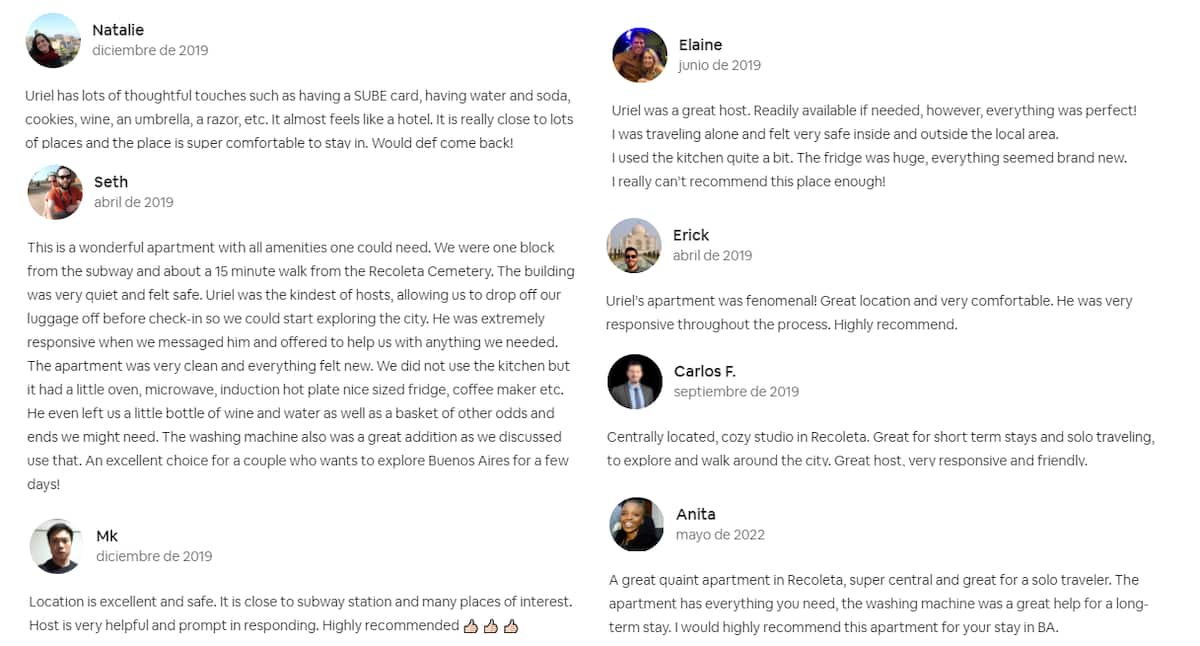This screenshot has height=646, width=1200.
Task: Click the reviewer name Natalie
Action: 118,30
